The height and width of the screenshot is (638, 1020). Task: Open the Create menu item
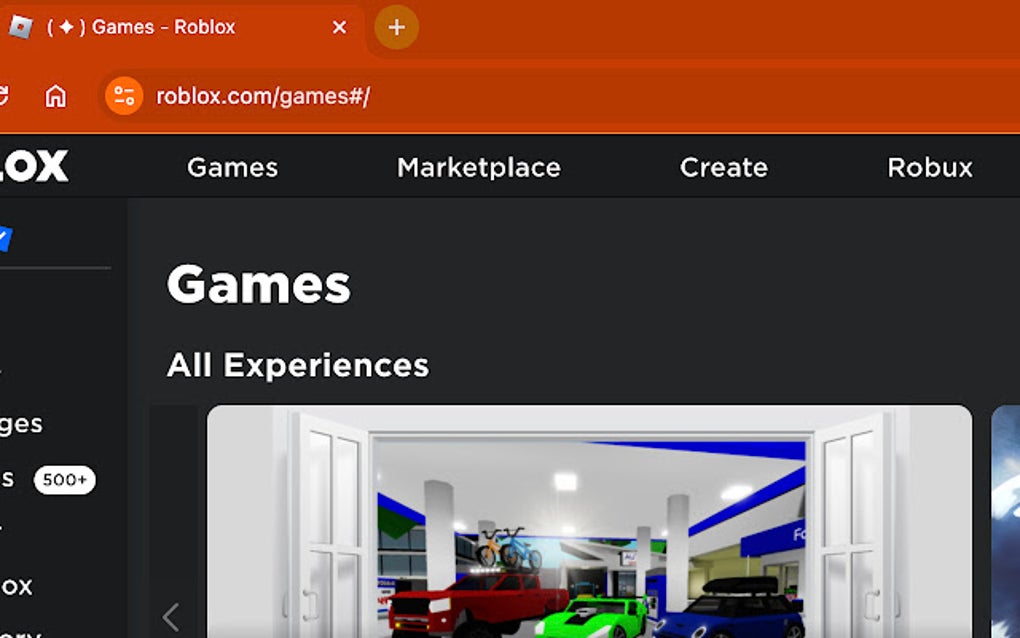[x=723, y=167]
